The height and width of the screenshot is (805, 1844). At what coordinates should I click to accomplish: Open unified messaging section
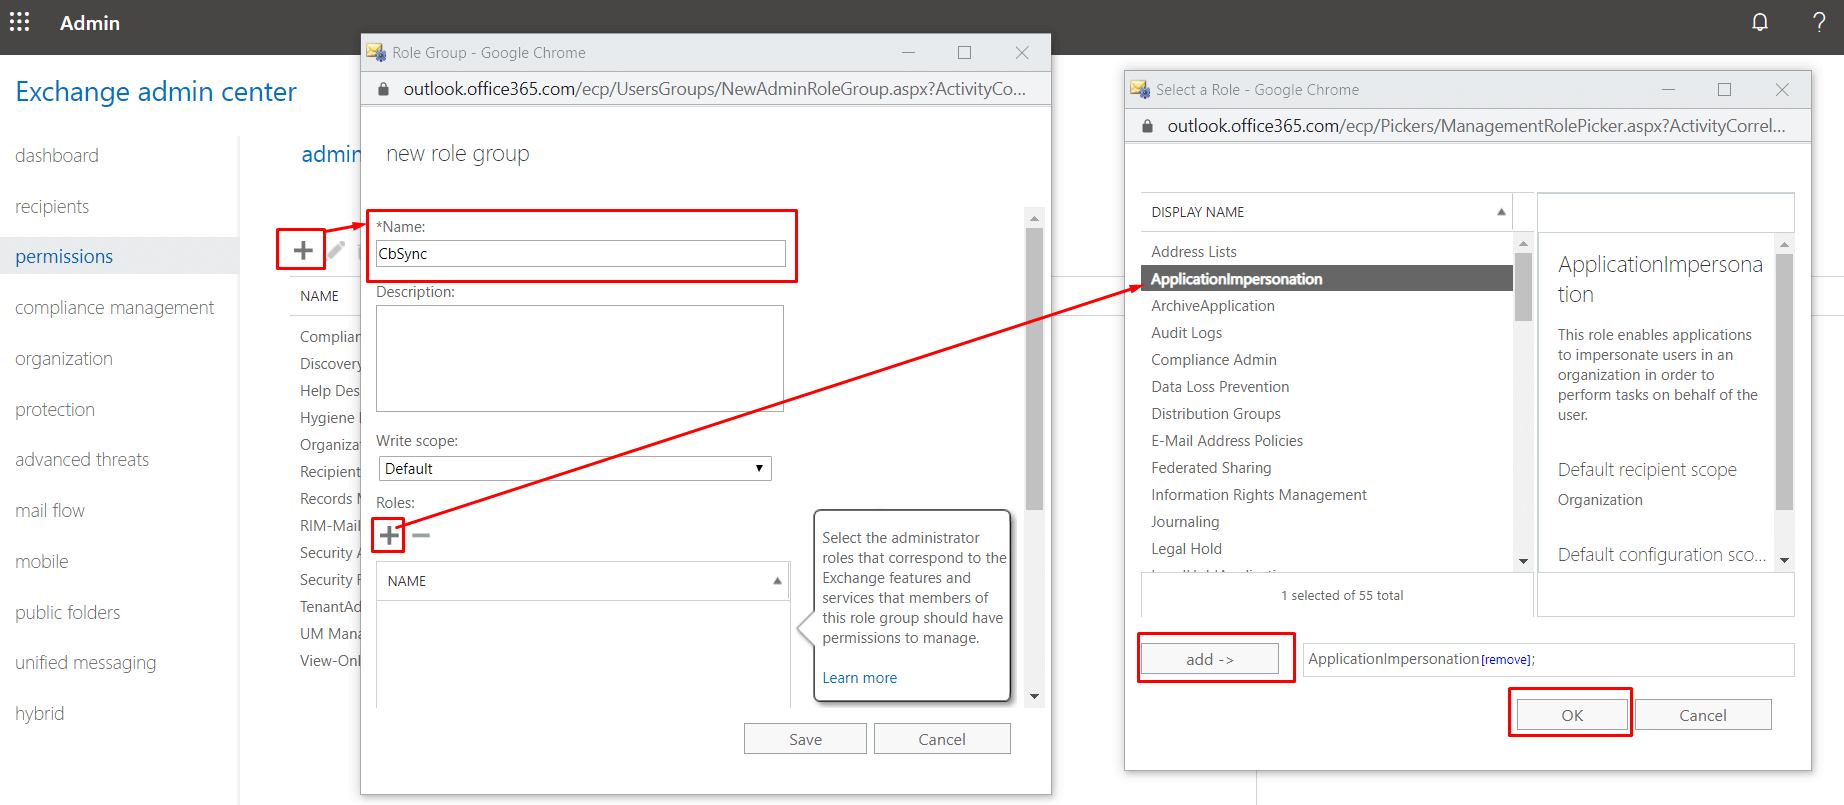(x=85, y=662)
